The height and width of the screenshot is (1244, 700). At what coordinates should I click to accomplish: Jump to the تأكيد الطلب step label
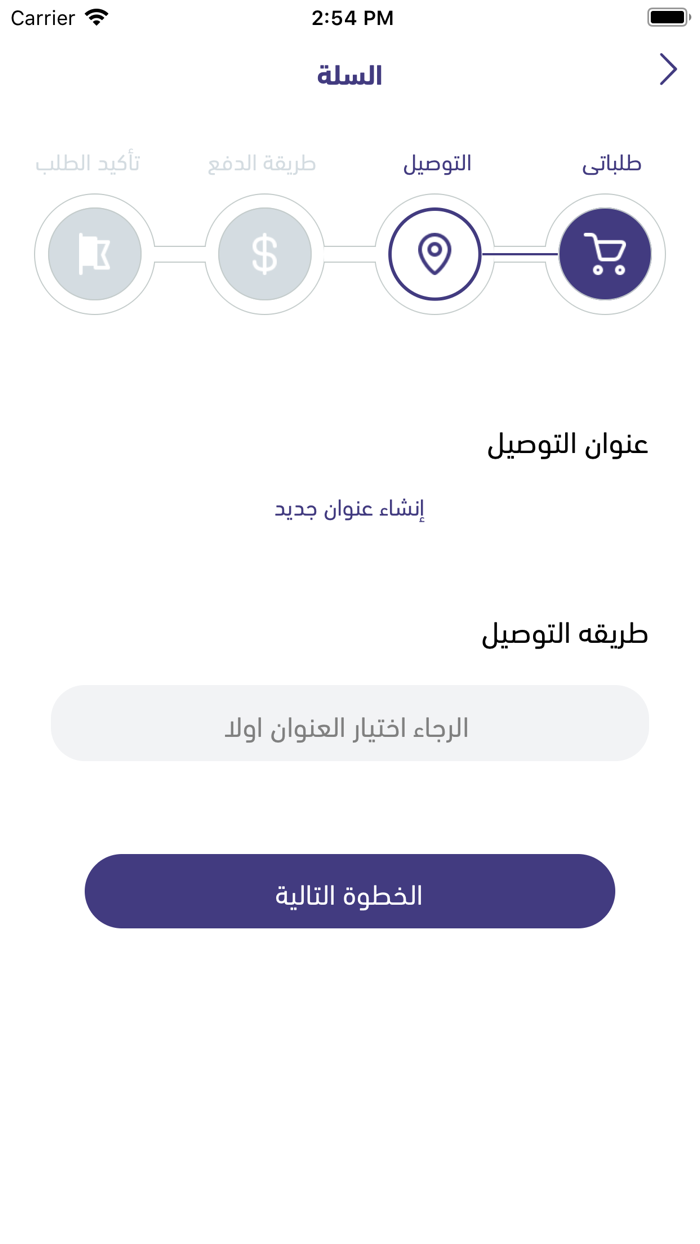click(x=88, y=164)
